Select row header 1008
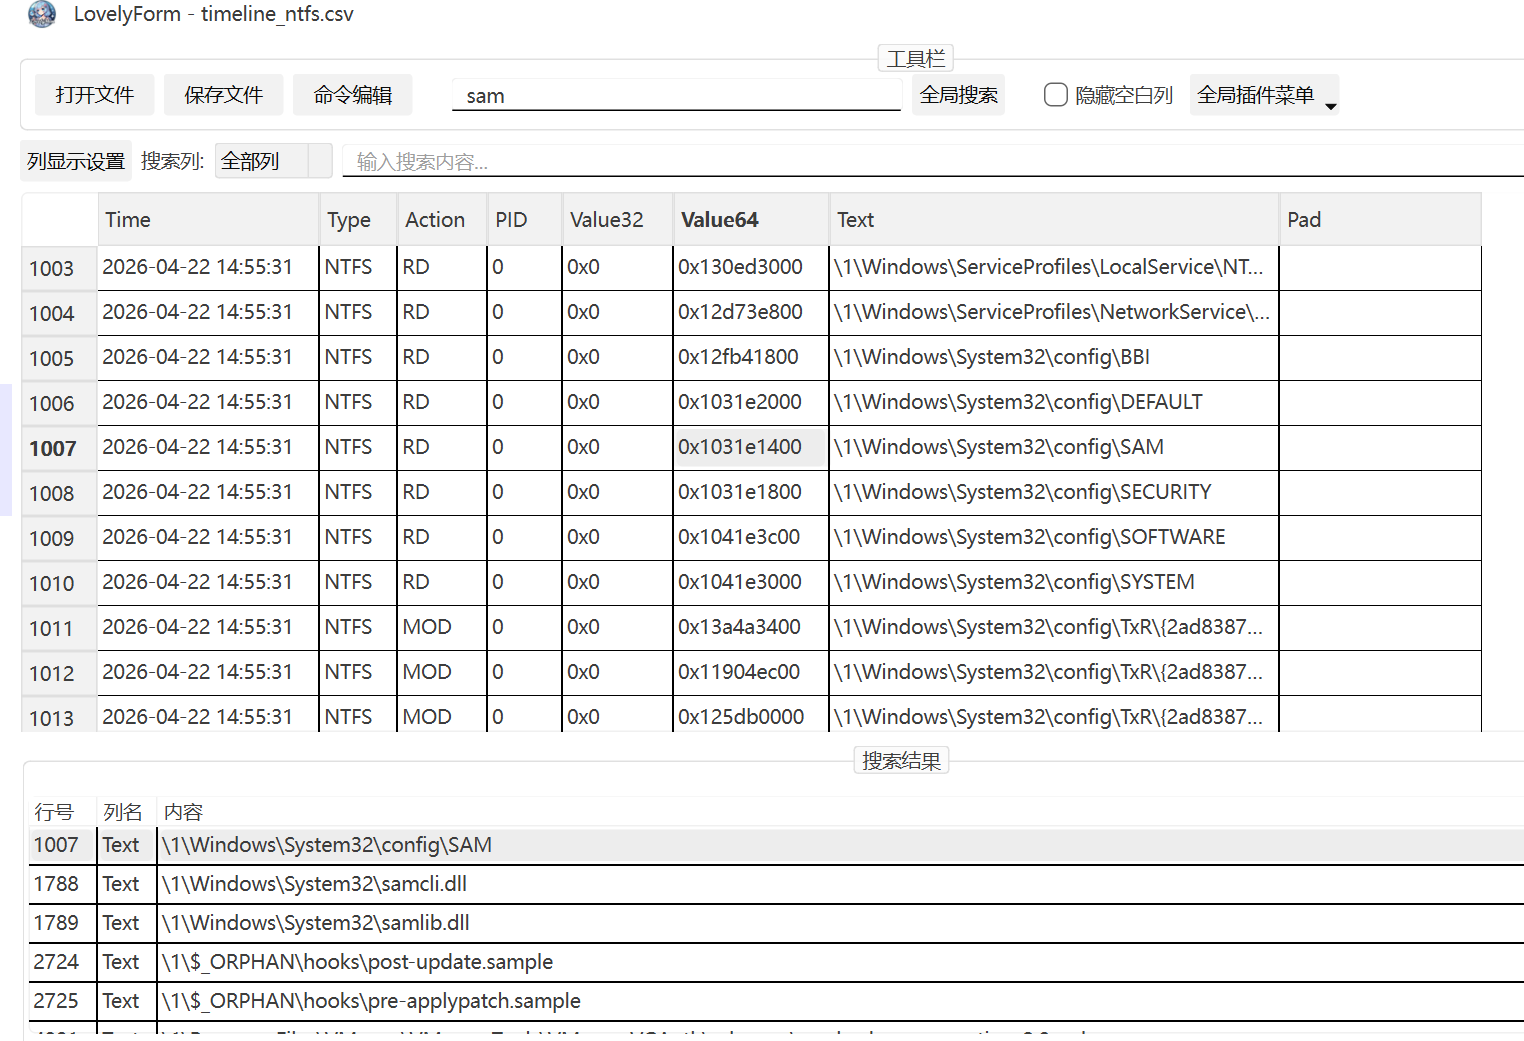The image size is (1524, 1041). click(59, 493)
